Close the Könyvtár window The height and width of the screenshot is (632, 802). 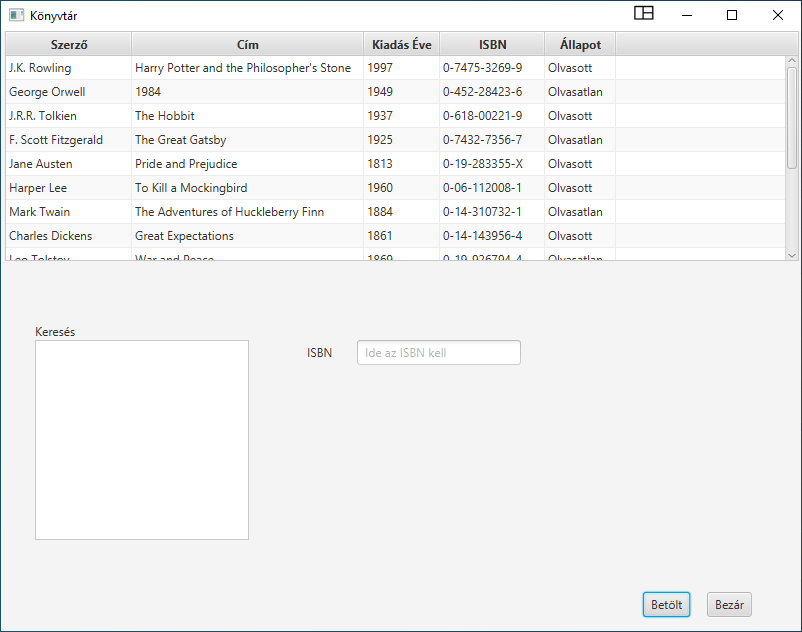[x=778, y=15]
